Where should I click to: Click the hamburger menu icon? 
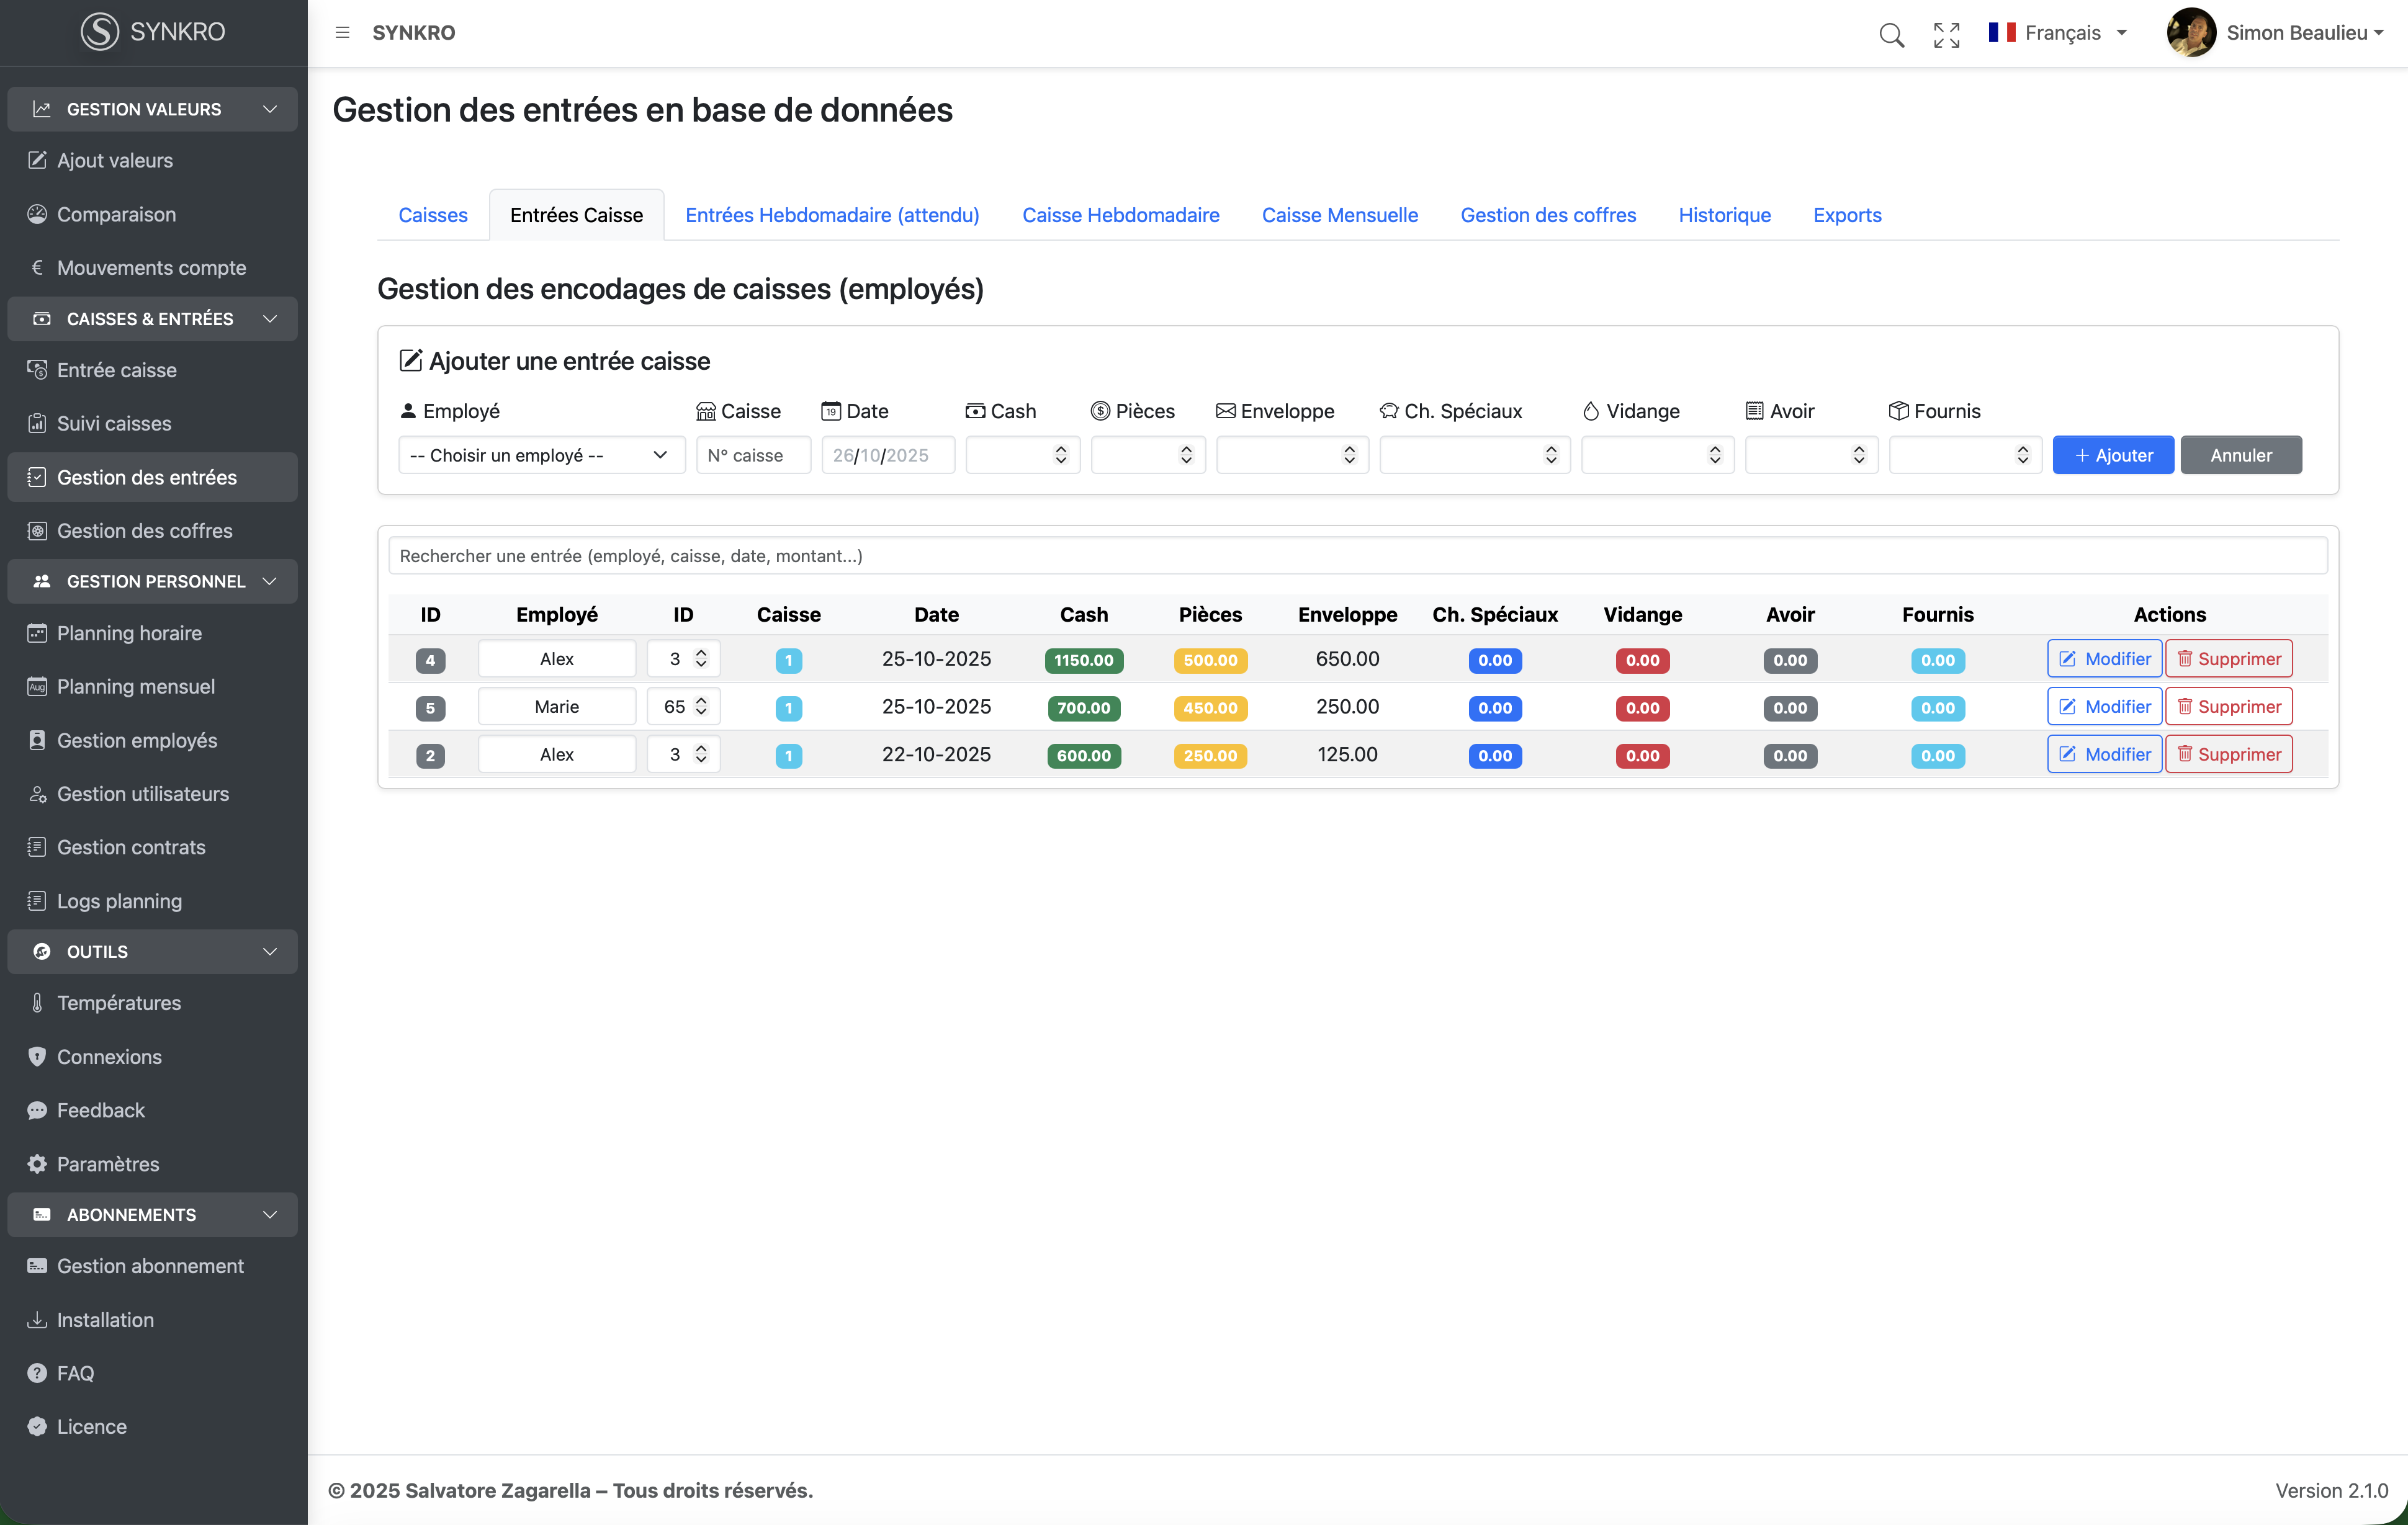pyautogui.click(x=342, y=33)
